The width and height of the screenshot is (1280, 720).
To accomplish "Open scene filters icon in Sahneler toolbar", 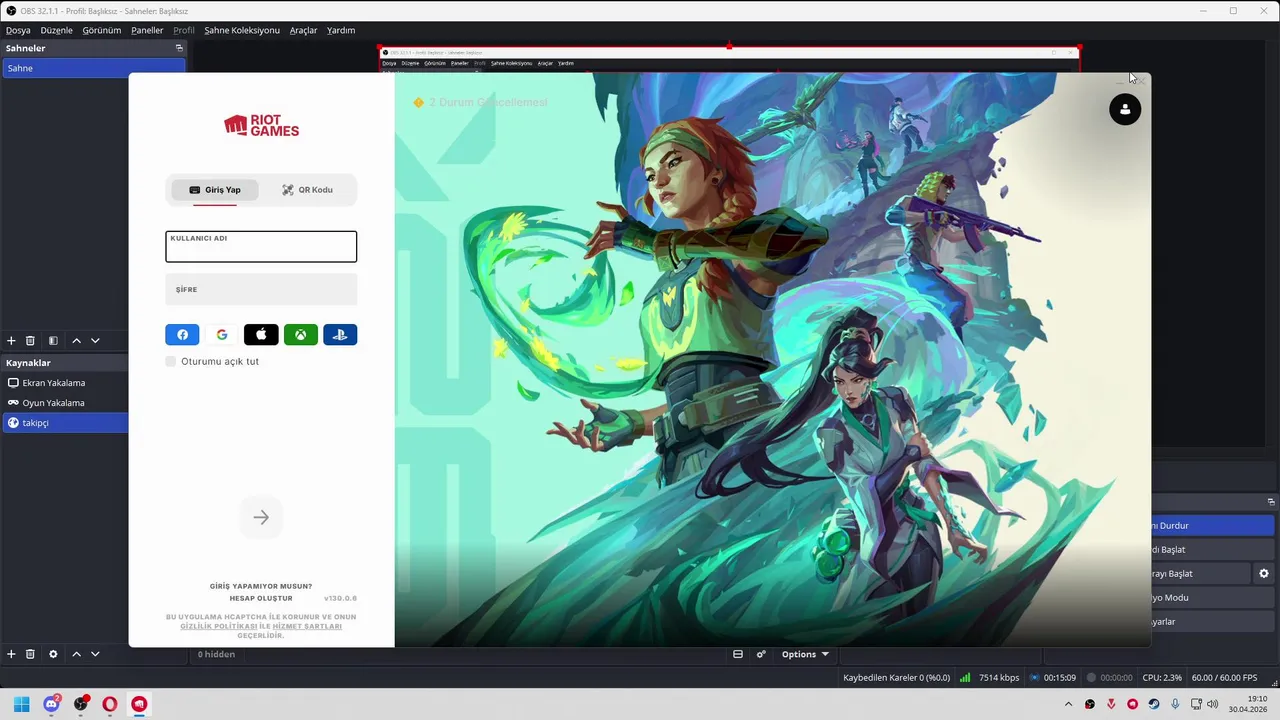I will pyautogui.click(x=53, y=341).
